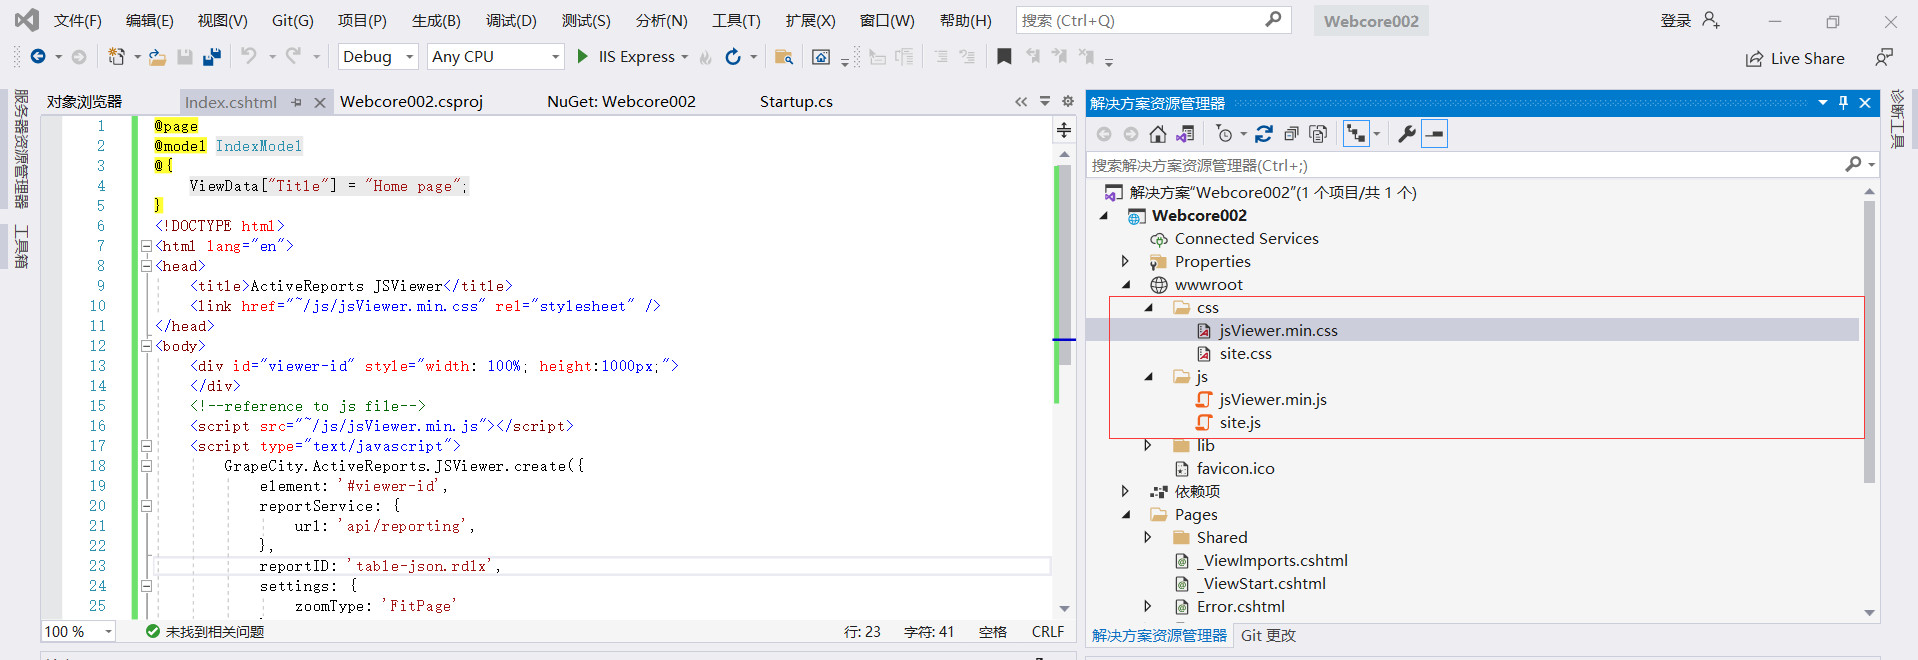Collapse the wwwroot folder

1126,285
